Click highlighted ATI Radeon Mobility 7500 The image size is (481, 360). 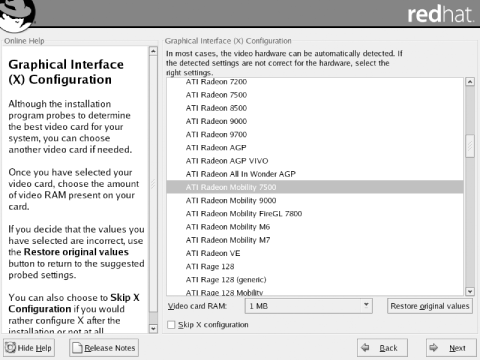pyautogui.click(x=315, y=187)
